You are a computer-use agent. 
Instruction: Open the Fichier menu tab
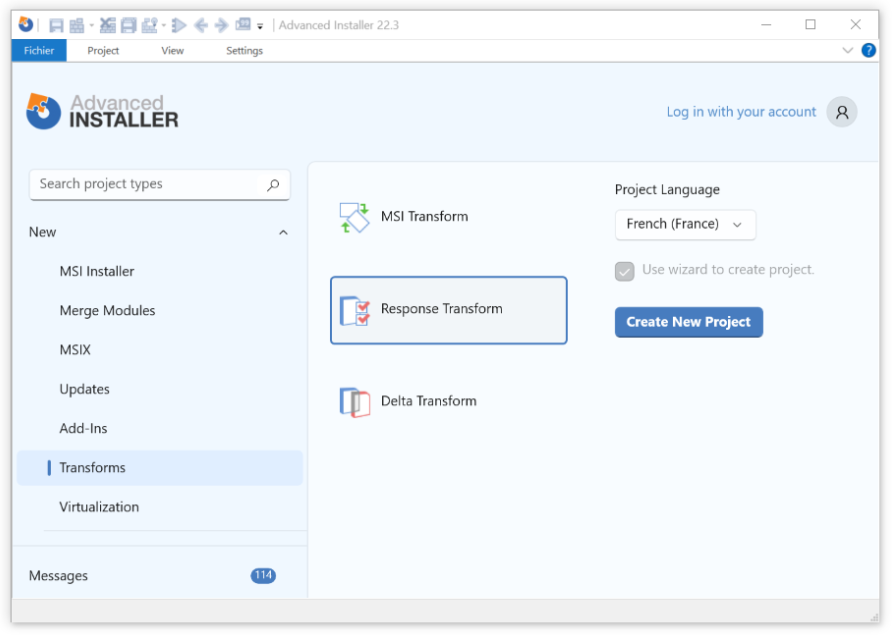(x=39, y=51)
